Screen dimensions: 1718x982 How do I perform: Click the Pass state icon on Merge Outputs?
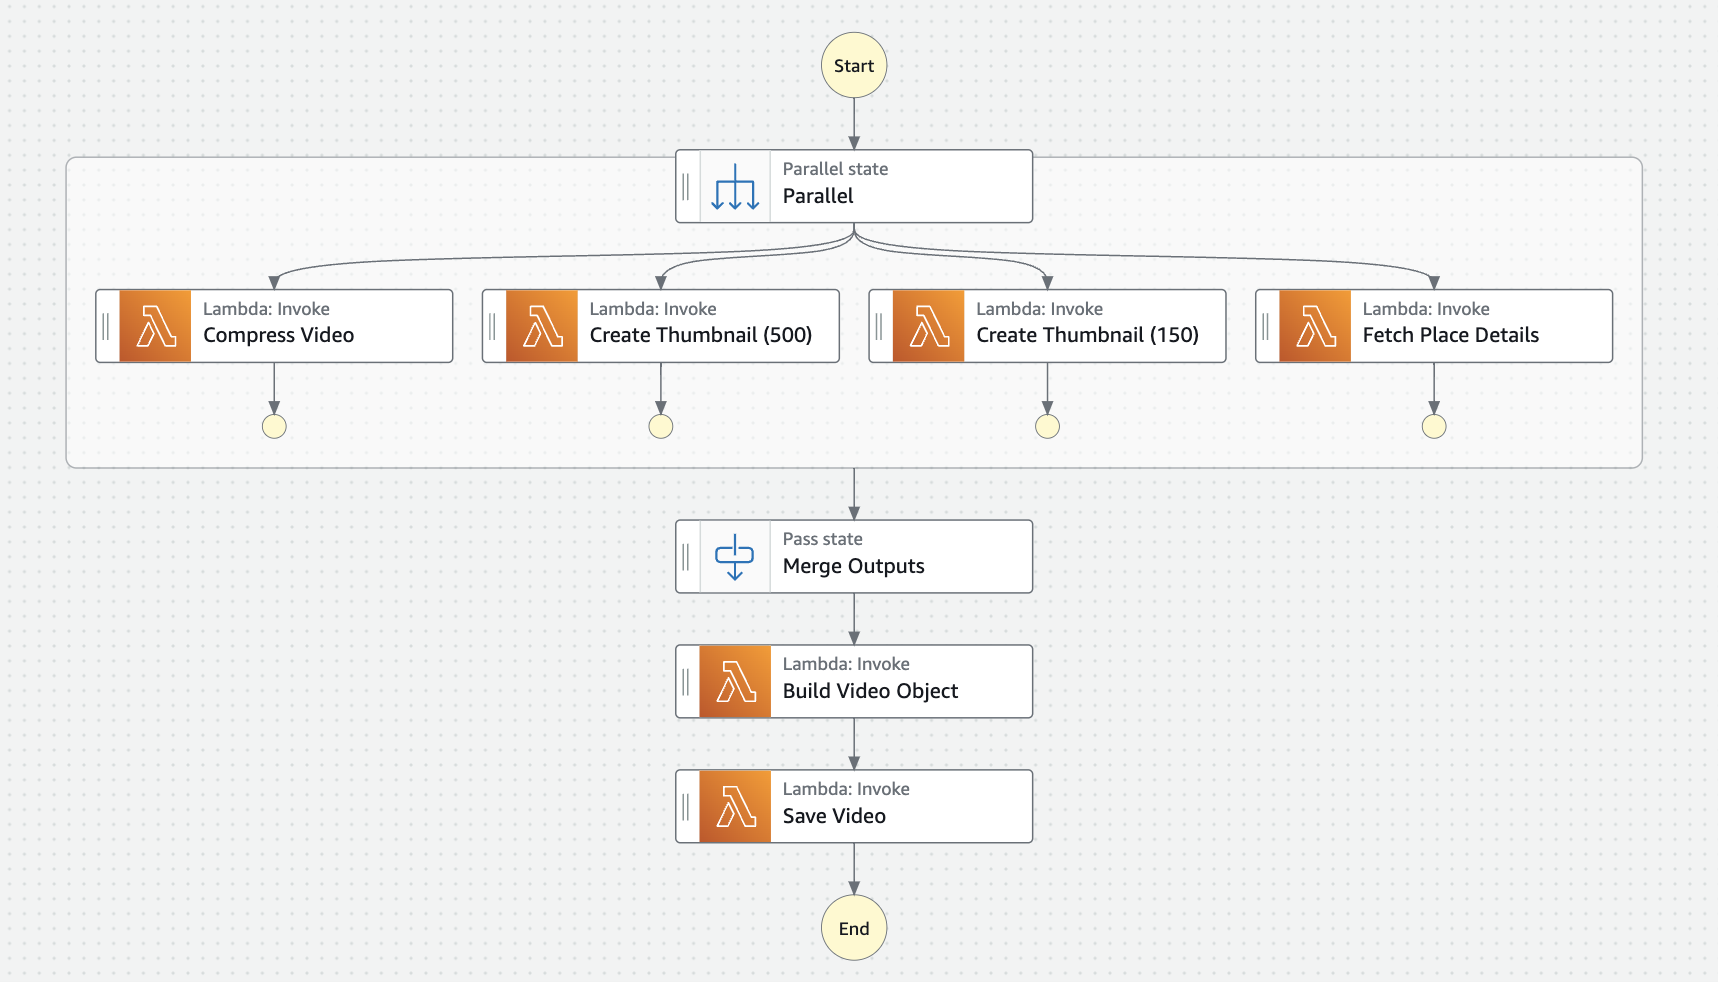735,556
